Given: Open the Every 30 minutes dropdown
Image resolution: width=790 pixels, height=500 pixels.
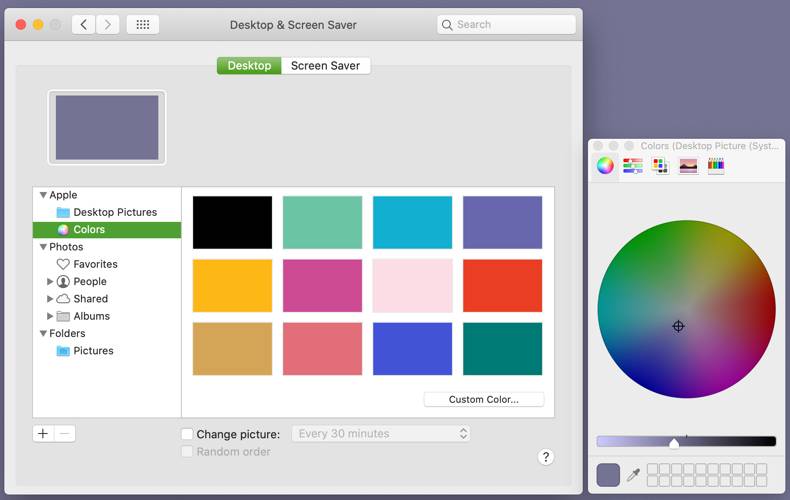Looking at the screenshot, I should pos(381,433).
